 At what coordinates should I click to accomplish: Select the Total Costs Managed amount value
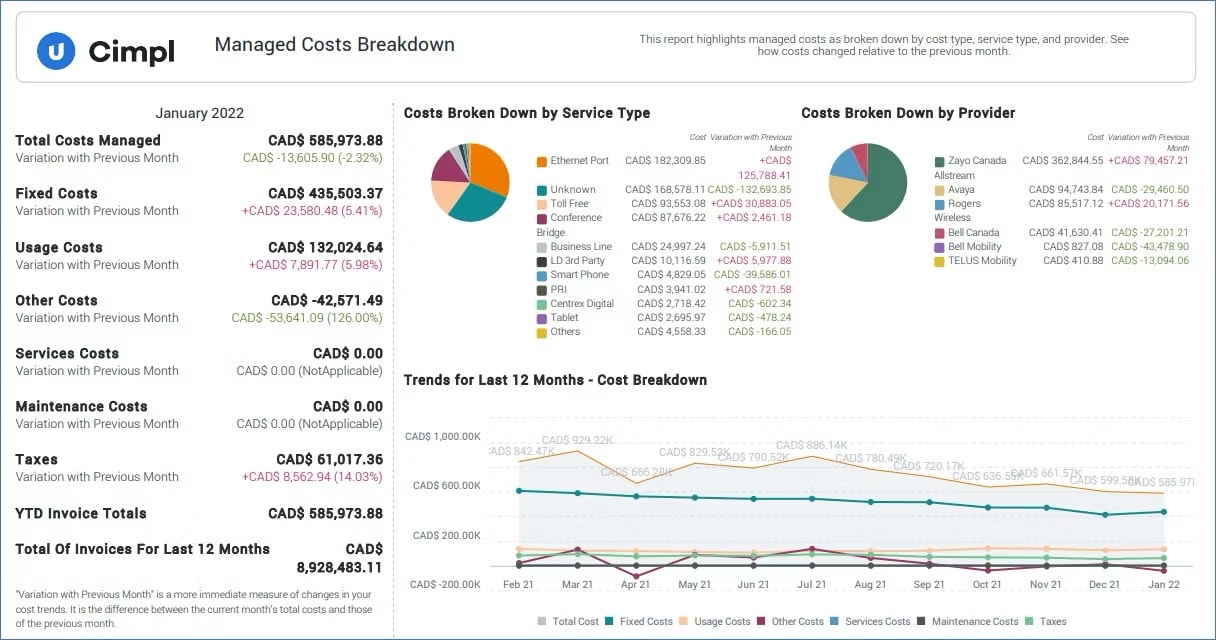point(325,140)
